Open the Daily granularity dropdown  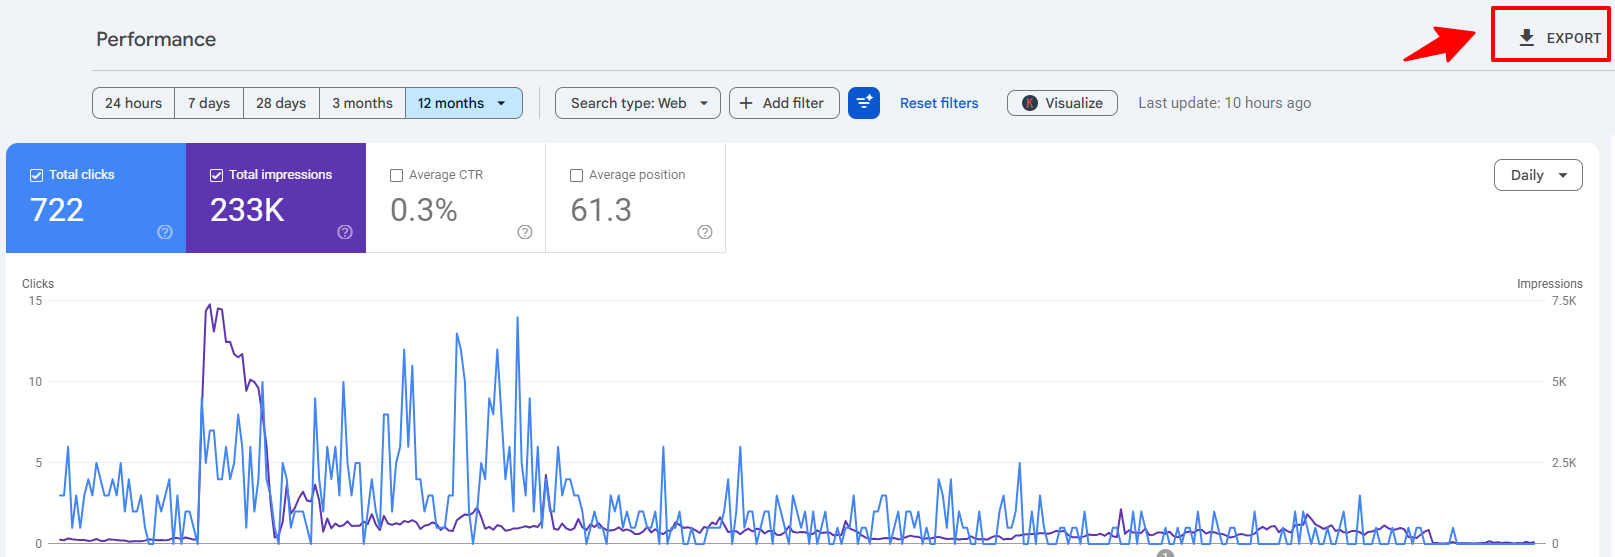tap(1538, 175)
